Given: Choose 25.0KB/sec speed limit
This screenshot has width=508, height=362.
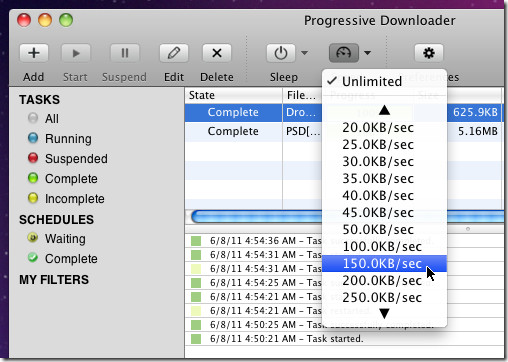Looking at the screenshot, I should (x=384, y=145).
